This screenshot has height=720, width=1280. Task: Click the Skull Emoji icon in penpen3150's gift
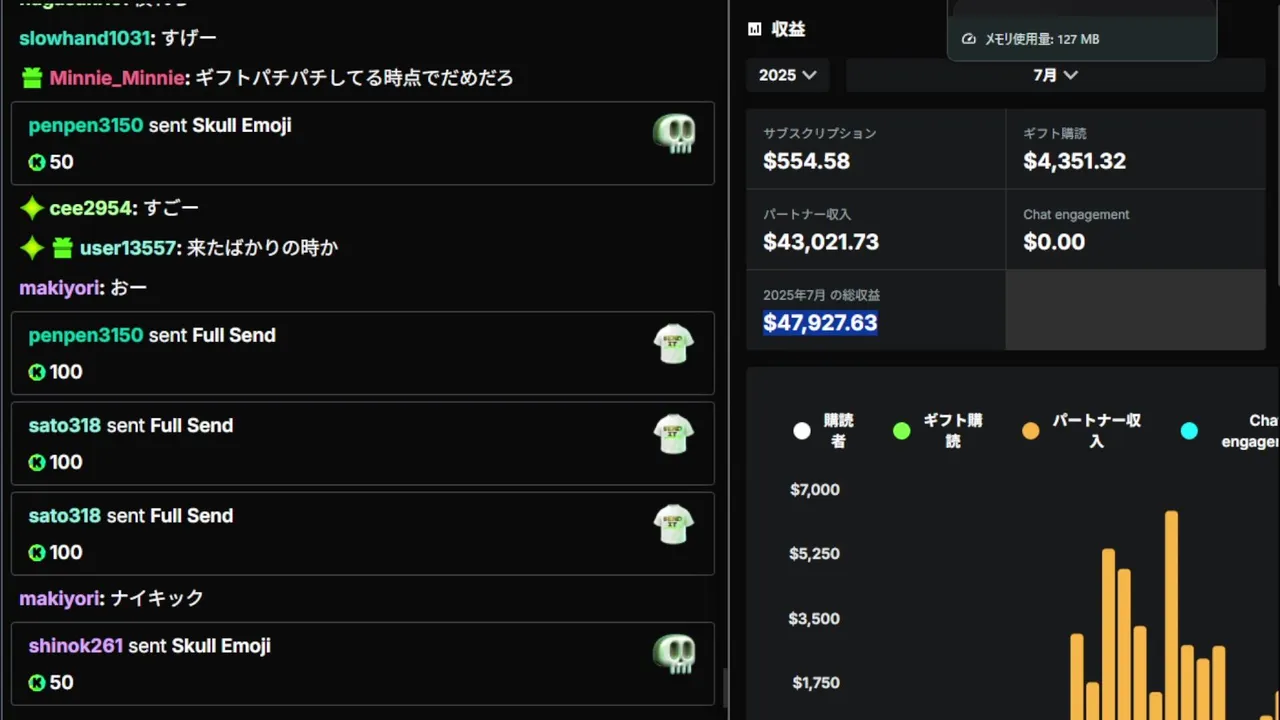click(x=674, y=133)
